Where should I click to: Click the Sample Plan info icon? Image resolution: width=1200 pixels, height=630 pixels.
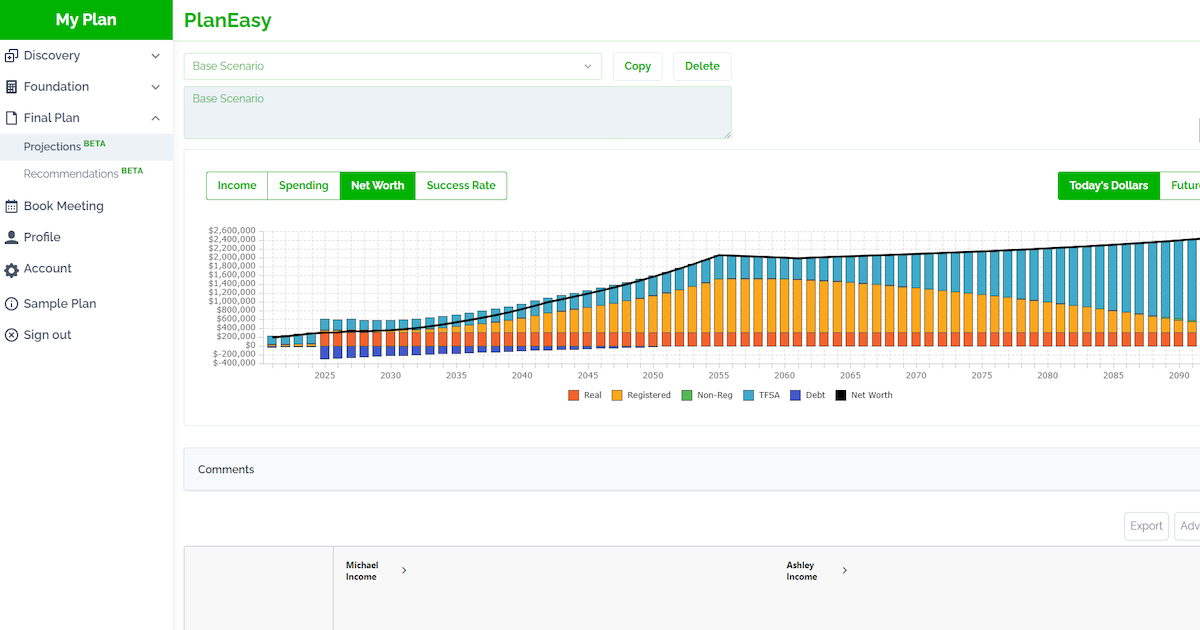pos(12,304)
